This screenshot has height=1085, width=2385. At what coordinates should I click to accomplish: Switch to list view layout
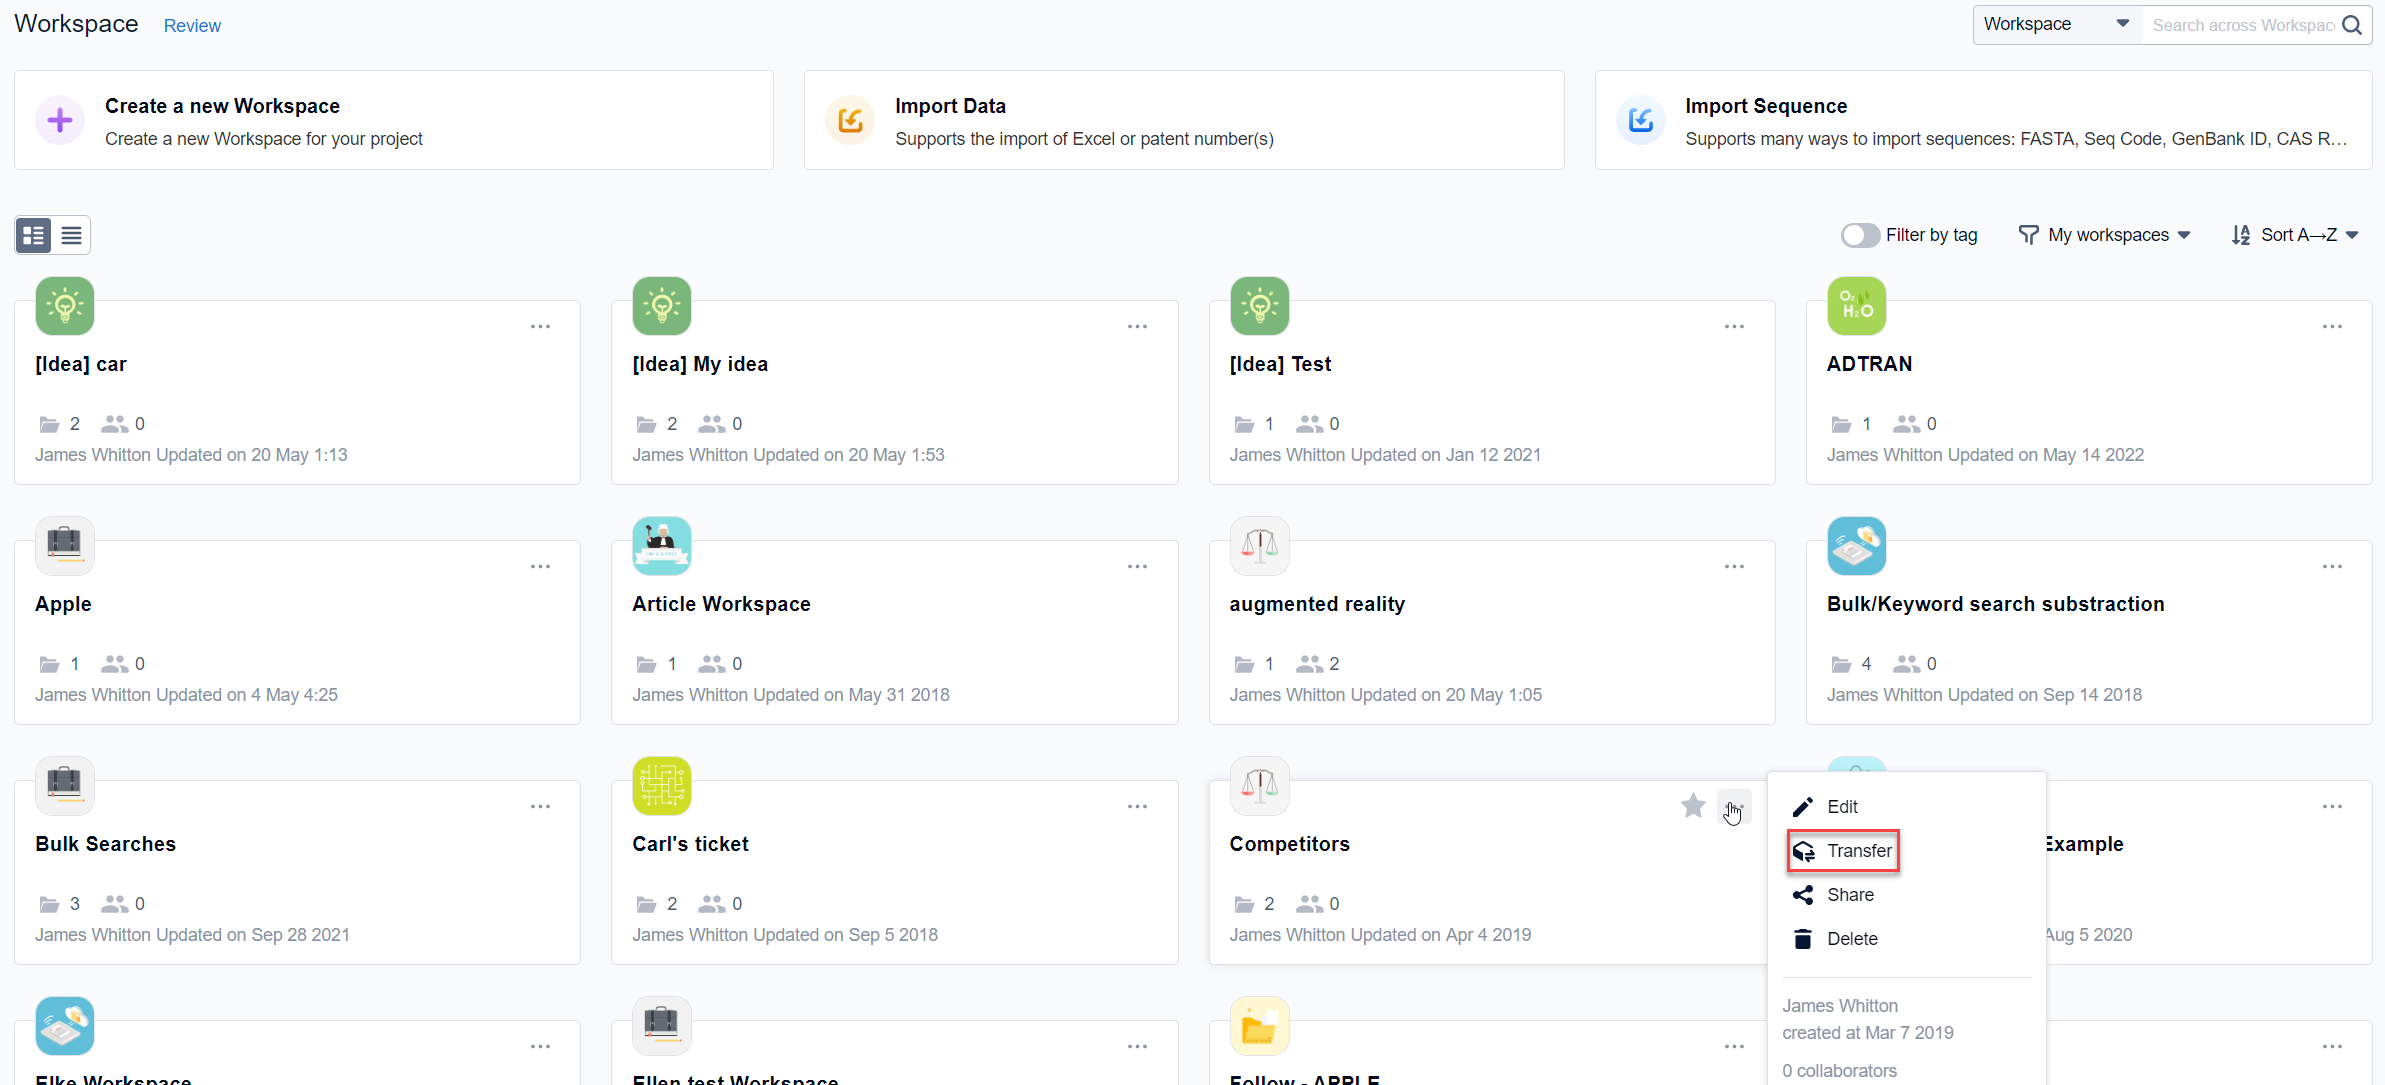(x=70, y=235)
